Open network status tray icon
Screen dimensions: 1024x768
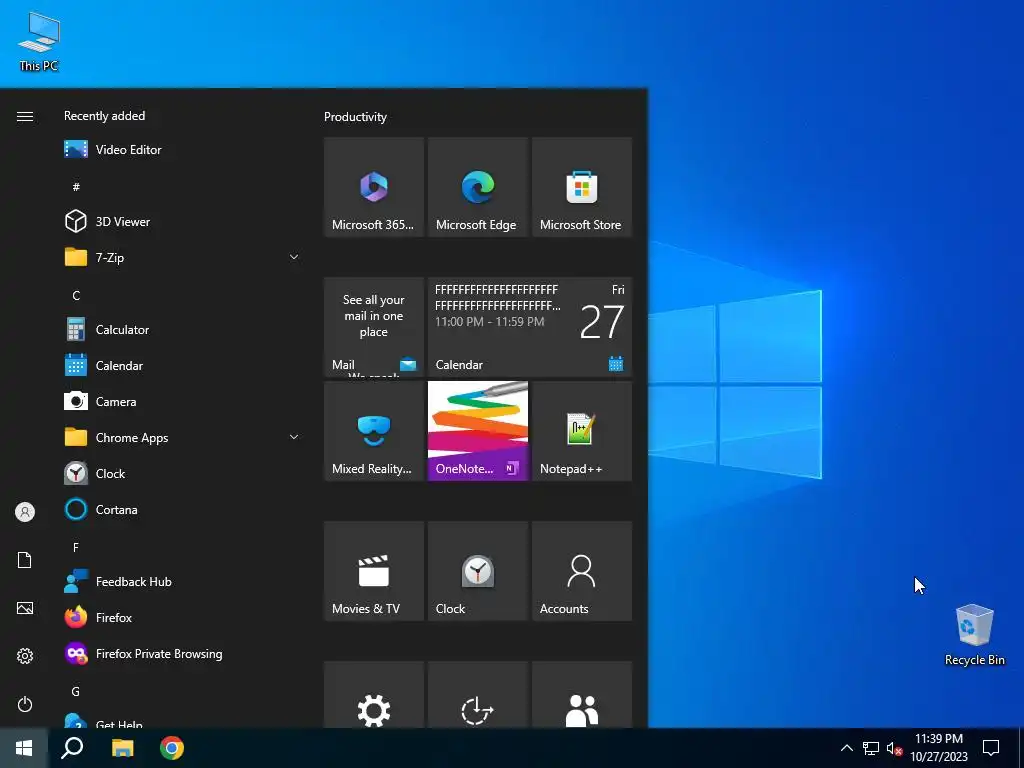(x=871, y=748)
